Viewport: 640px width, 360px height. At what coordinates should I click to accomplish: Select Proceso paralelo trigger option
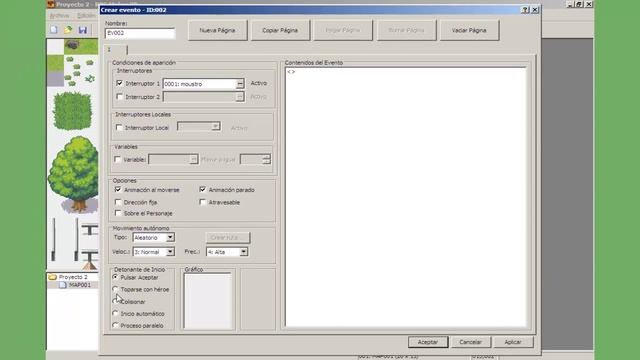pos(115,325)
